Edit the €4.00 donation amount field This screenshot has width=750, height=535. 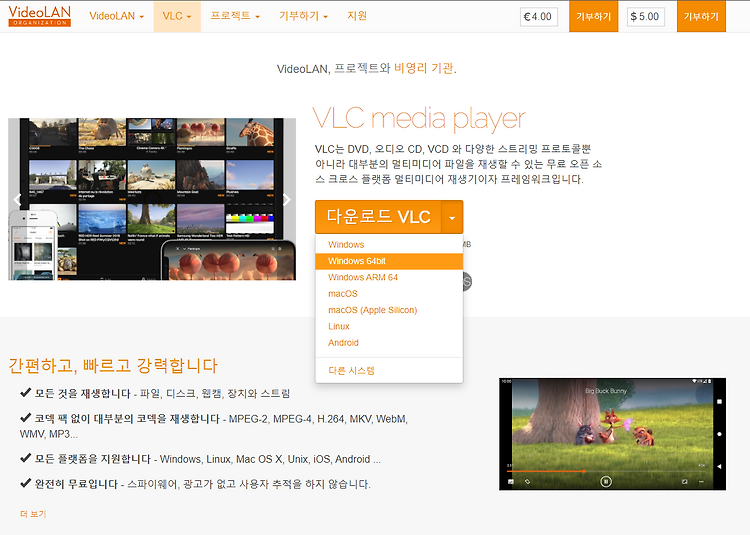pyautogui.click(x=539, y=17)
